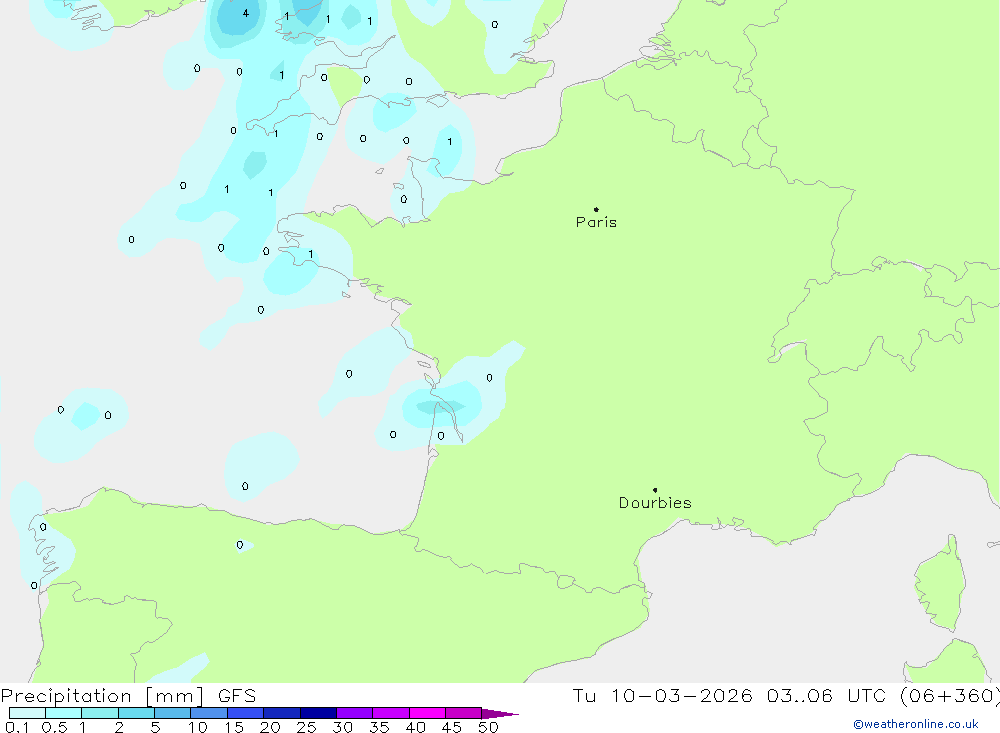Select the 2–5 mm legend swatch
Screen dimensions: 1000x733
point(136,713)
